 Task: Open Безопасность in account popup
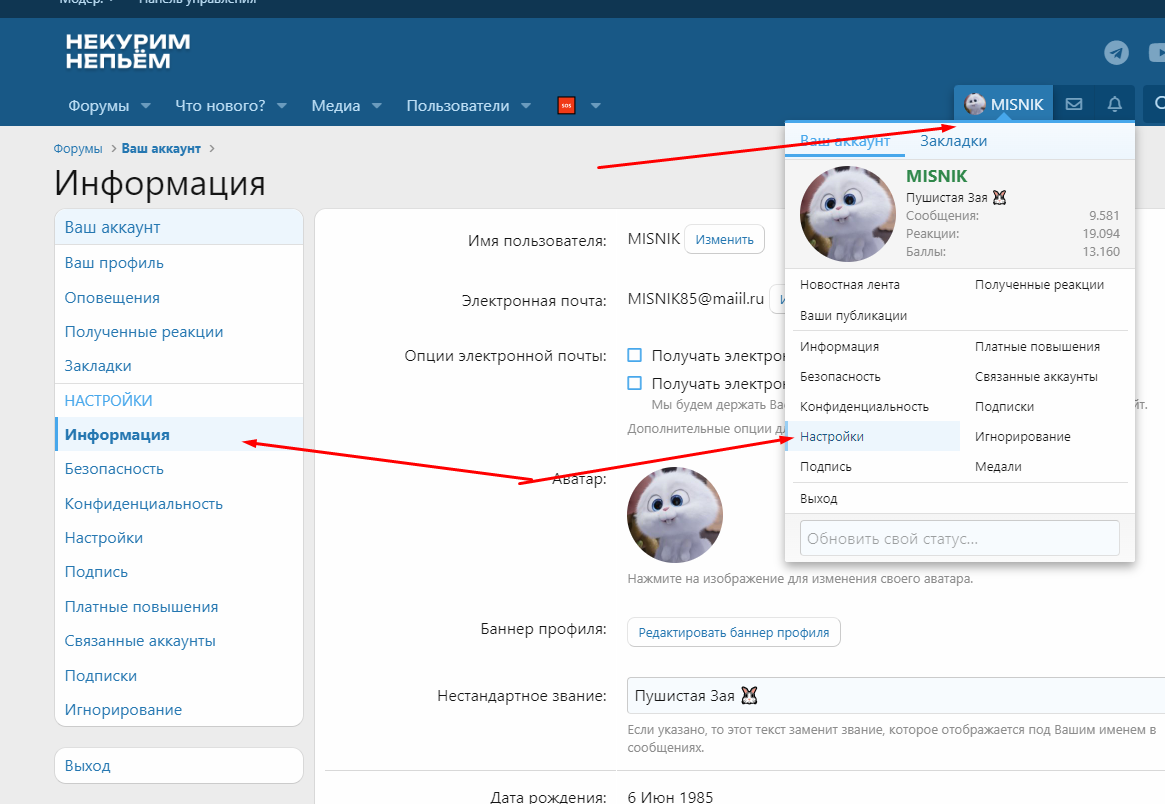(x=840, y=377)
